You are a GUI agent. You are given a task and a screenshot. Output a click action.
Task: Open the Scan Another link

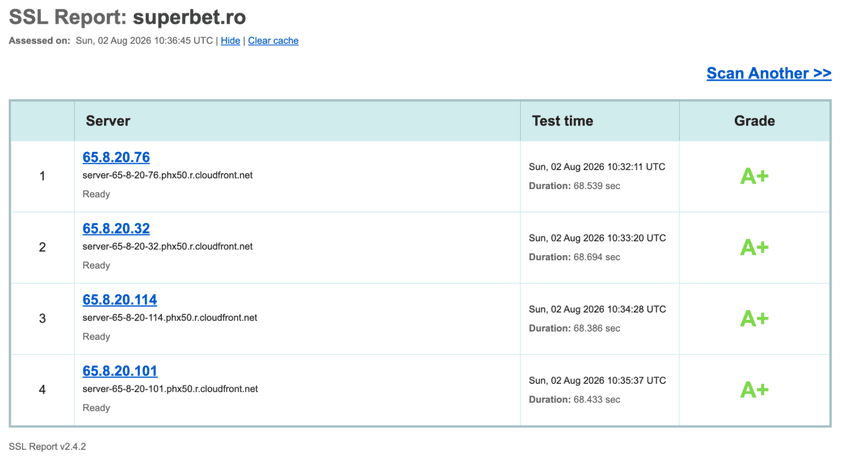coord(769,73)
